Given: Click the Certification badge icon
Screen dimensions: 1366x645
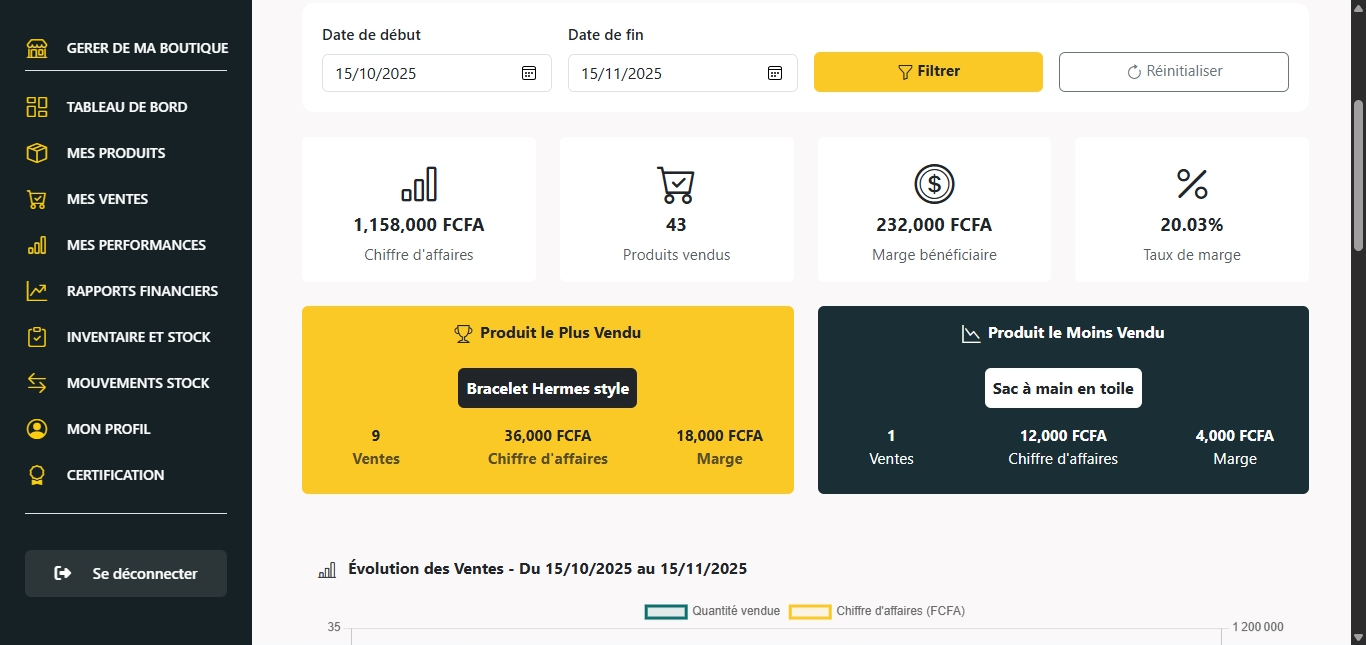Looking at the screenshot, I should pyautogui.click(x=37, y=475).
